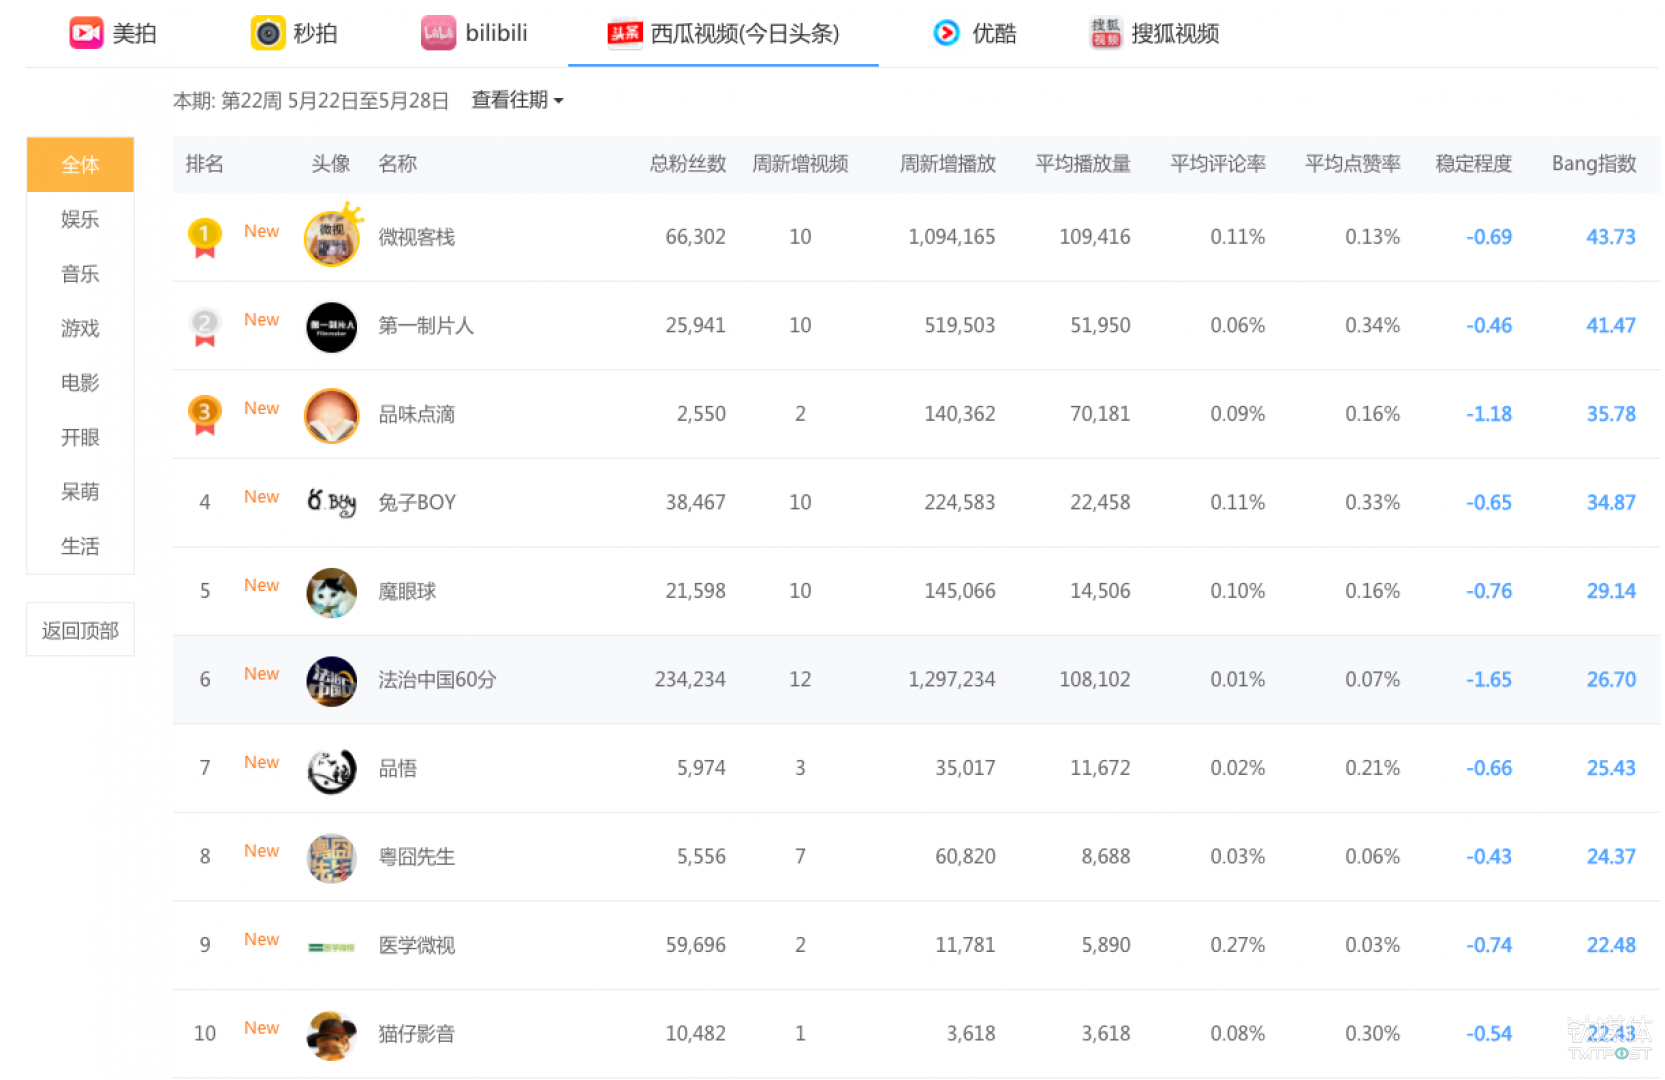Expand 查看往期 period dropdown
The image size is (1665, 1080).
517,100
